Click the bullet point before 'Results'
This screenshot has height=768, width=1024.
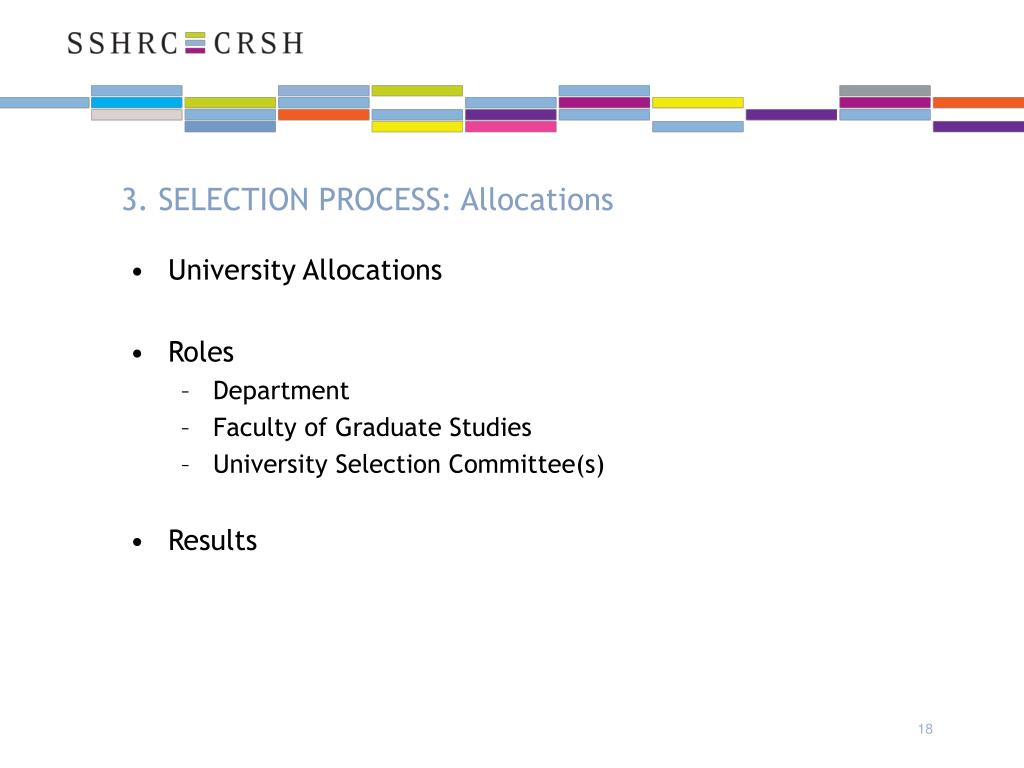(x=137, y=542)
